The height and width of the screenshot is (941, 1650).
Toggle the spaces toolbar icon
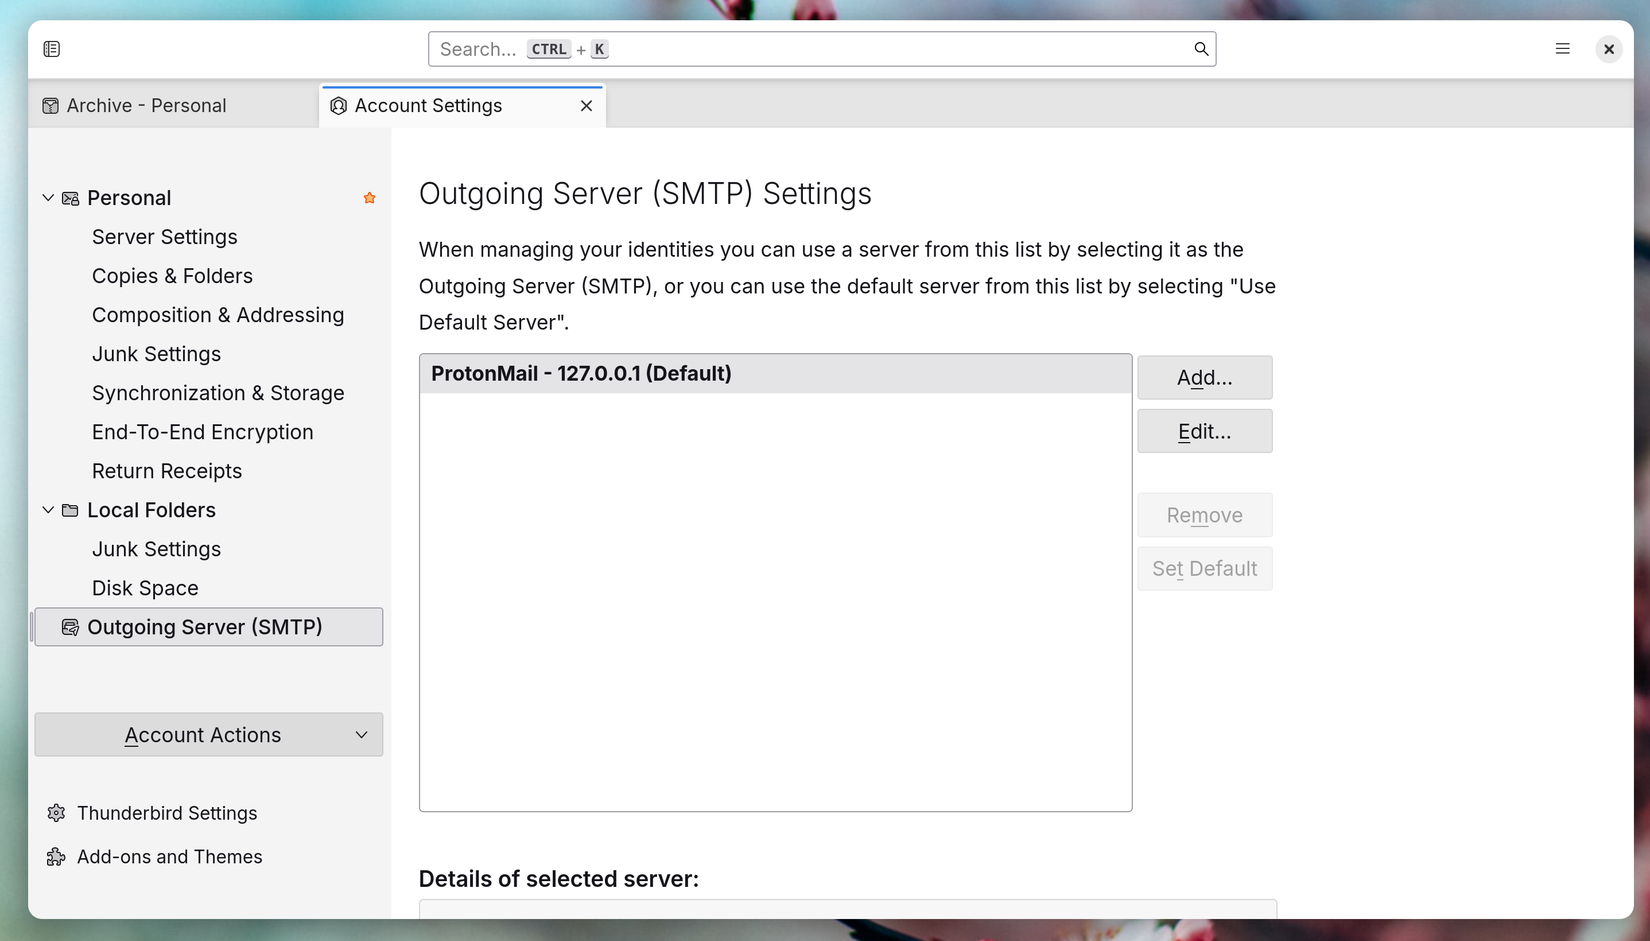click(52, 49)
